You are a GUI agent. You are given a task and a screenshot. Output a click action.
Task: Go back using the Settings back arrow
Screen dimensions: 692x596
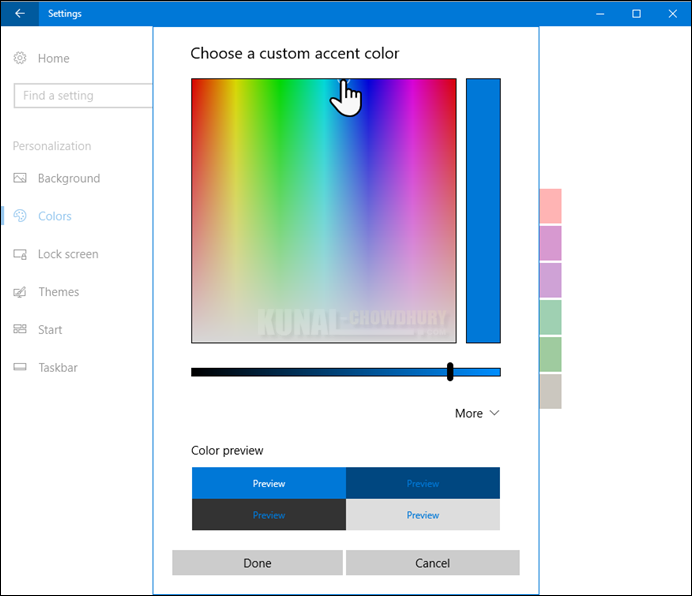pyautogui.click(x=19, y=14)
